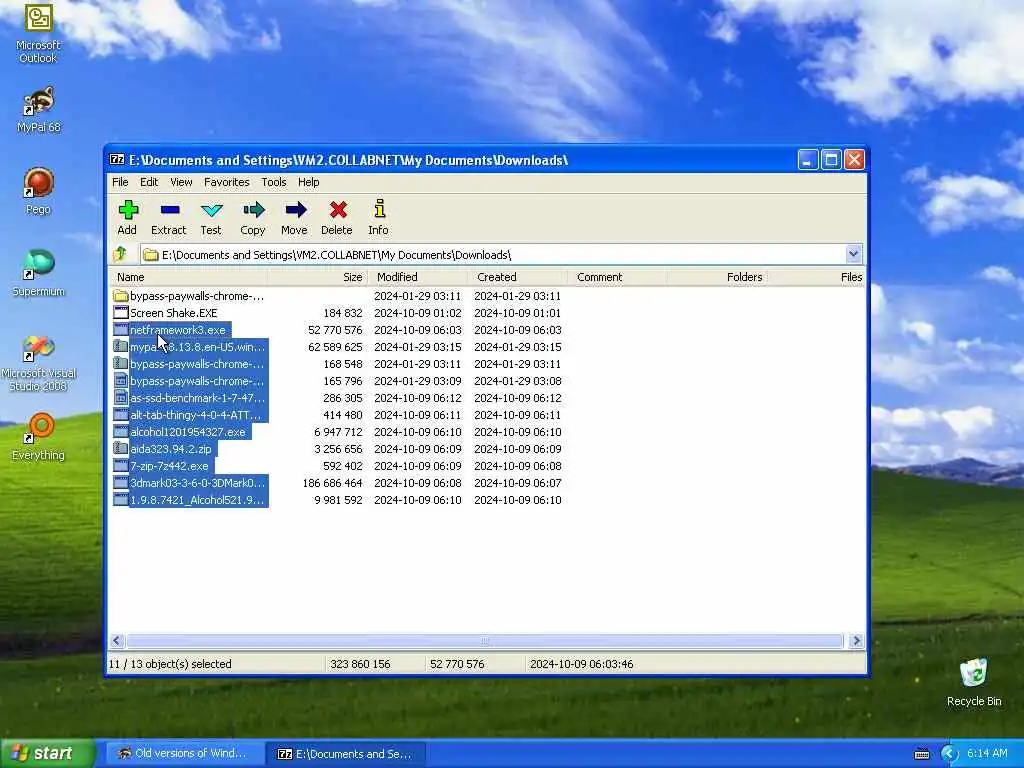Expand the address path dropdown
The width and height of the screenshot is (1024, 768).
(853, 254)
